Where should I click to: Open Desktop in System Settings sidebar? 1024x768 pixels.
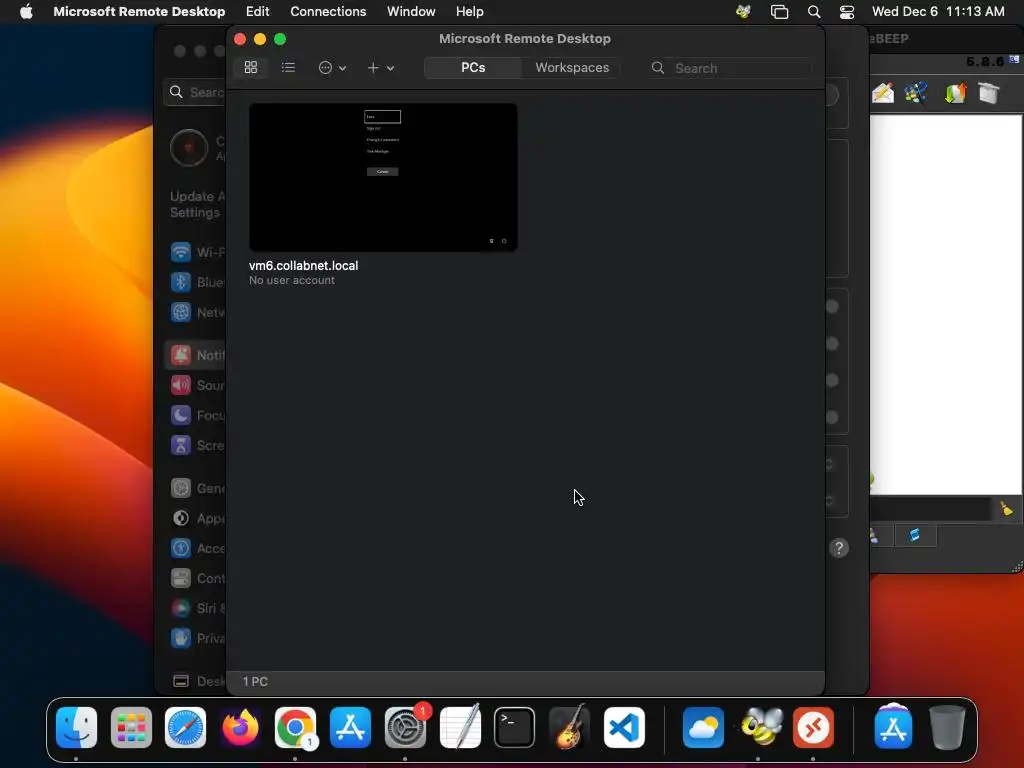[x=196, y=681]
